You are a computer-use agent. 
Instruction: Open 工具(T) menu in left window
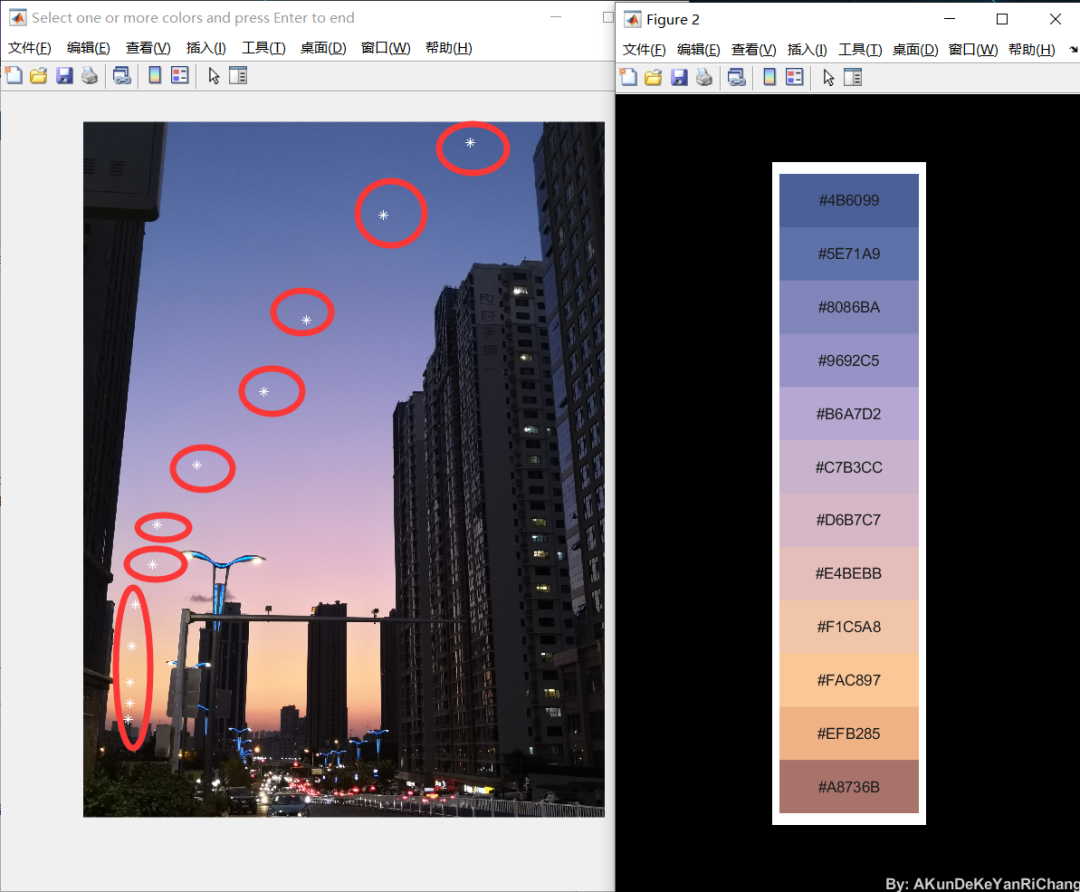[x=264, y=48]
